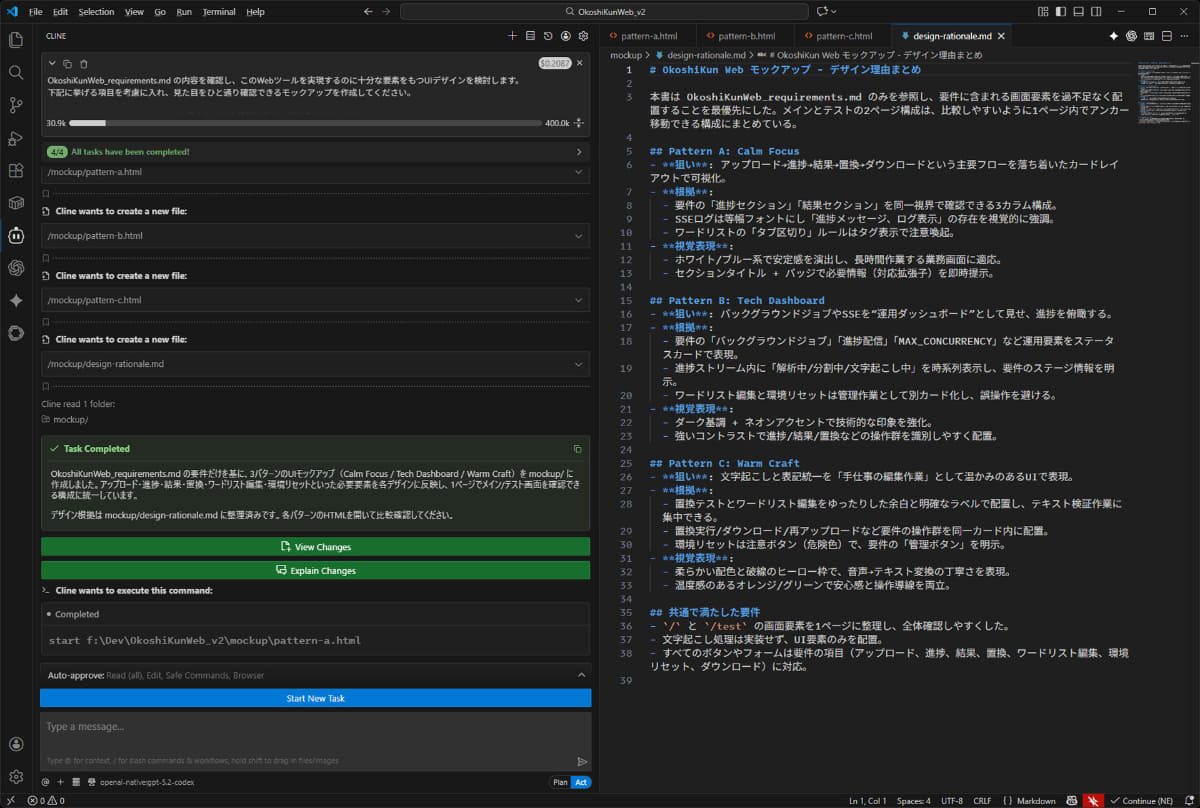
Task: Delete the current Cline task
Action: (84, 63)
